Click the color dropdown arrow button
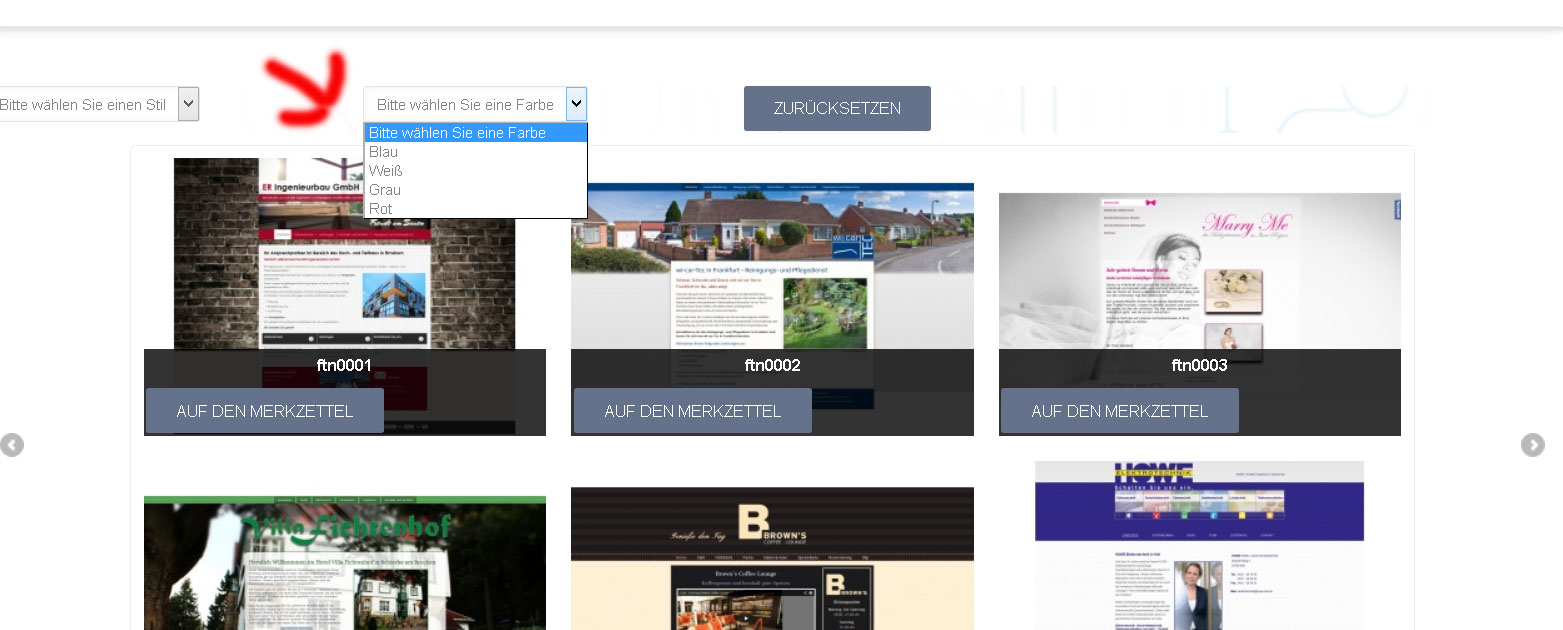 click(576, 104)
